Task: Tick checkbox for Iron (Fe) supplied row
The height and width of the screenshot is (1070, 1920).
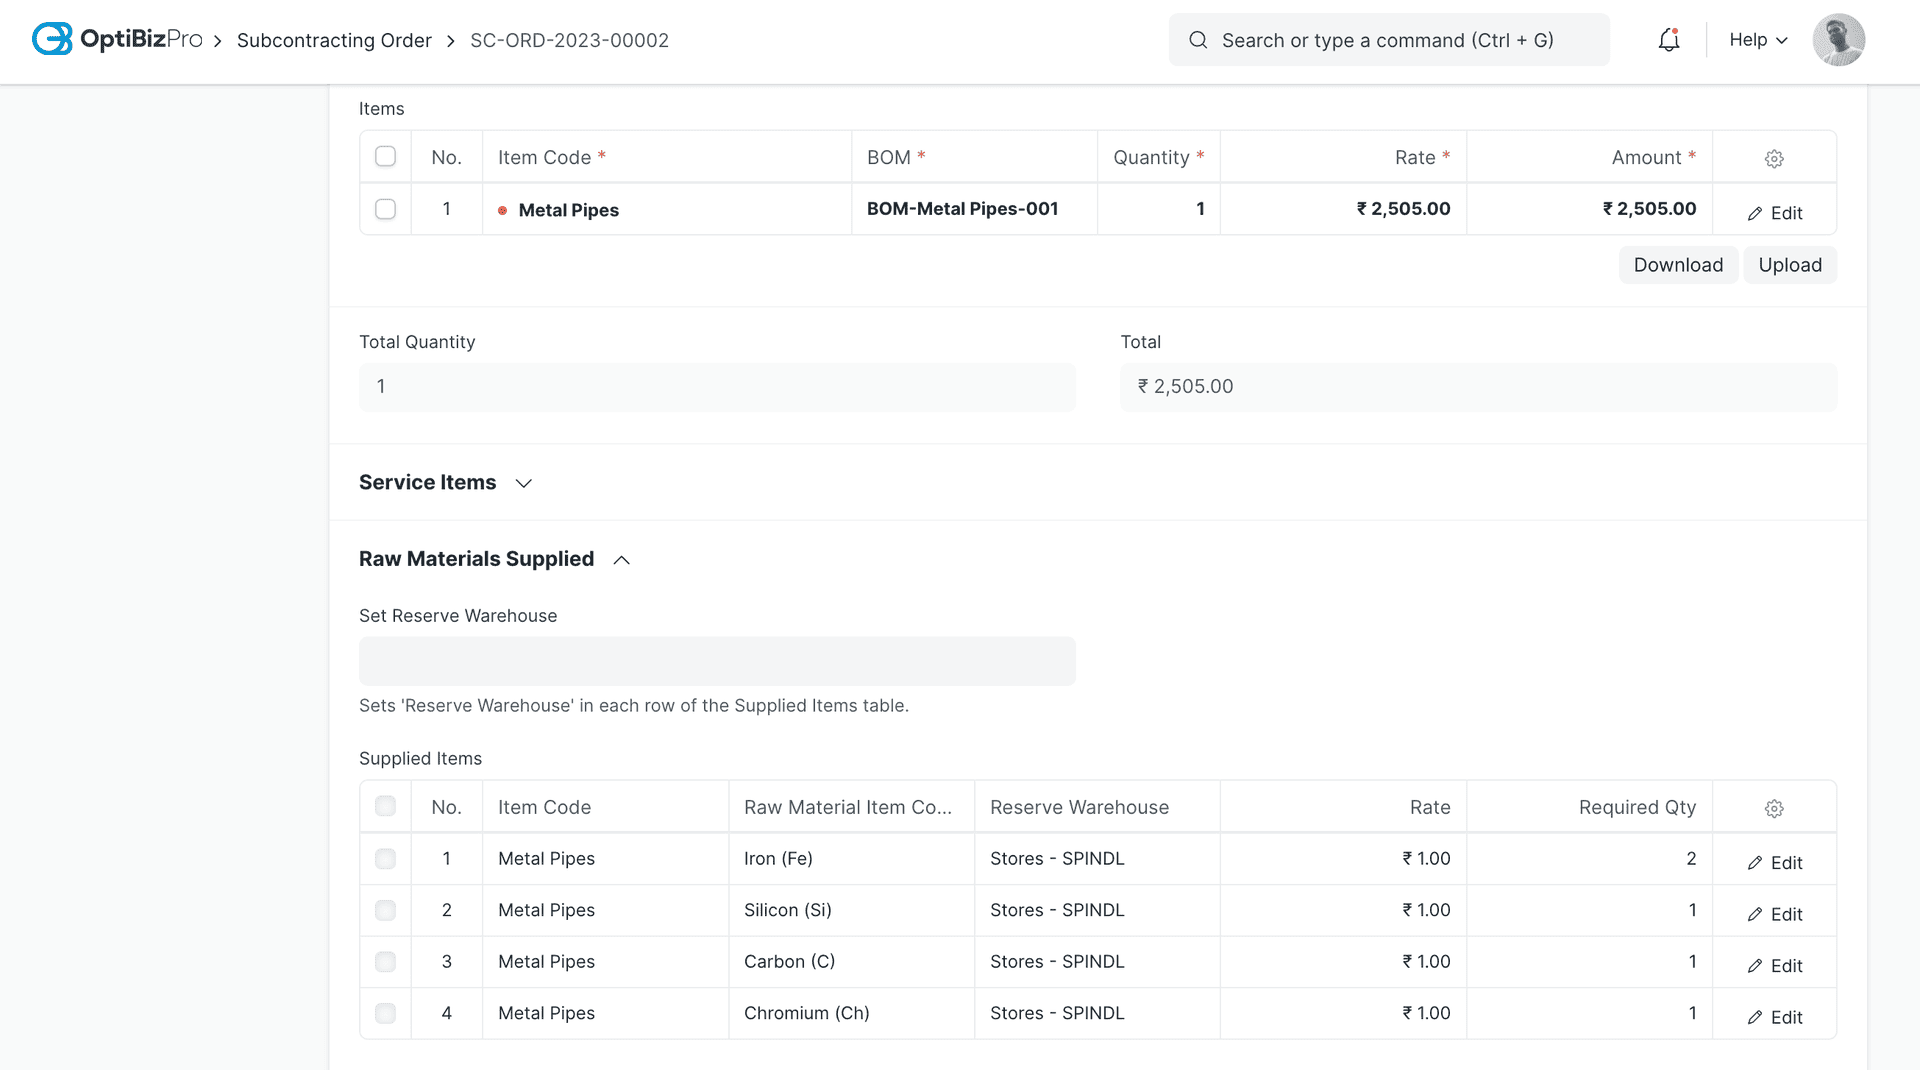Action: click(x=385, y=859)
